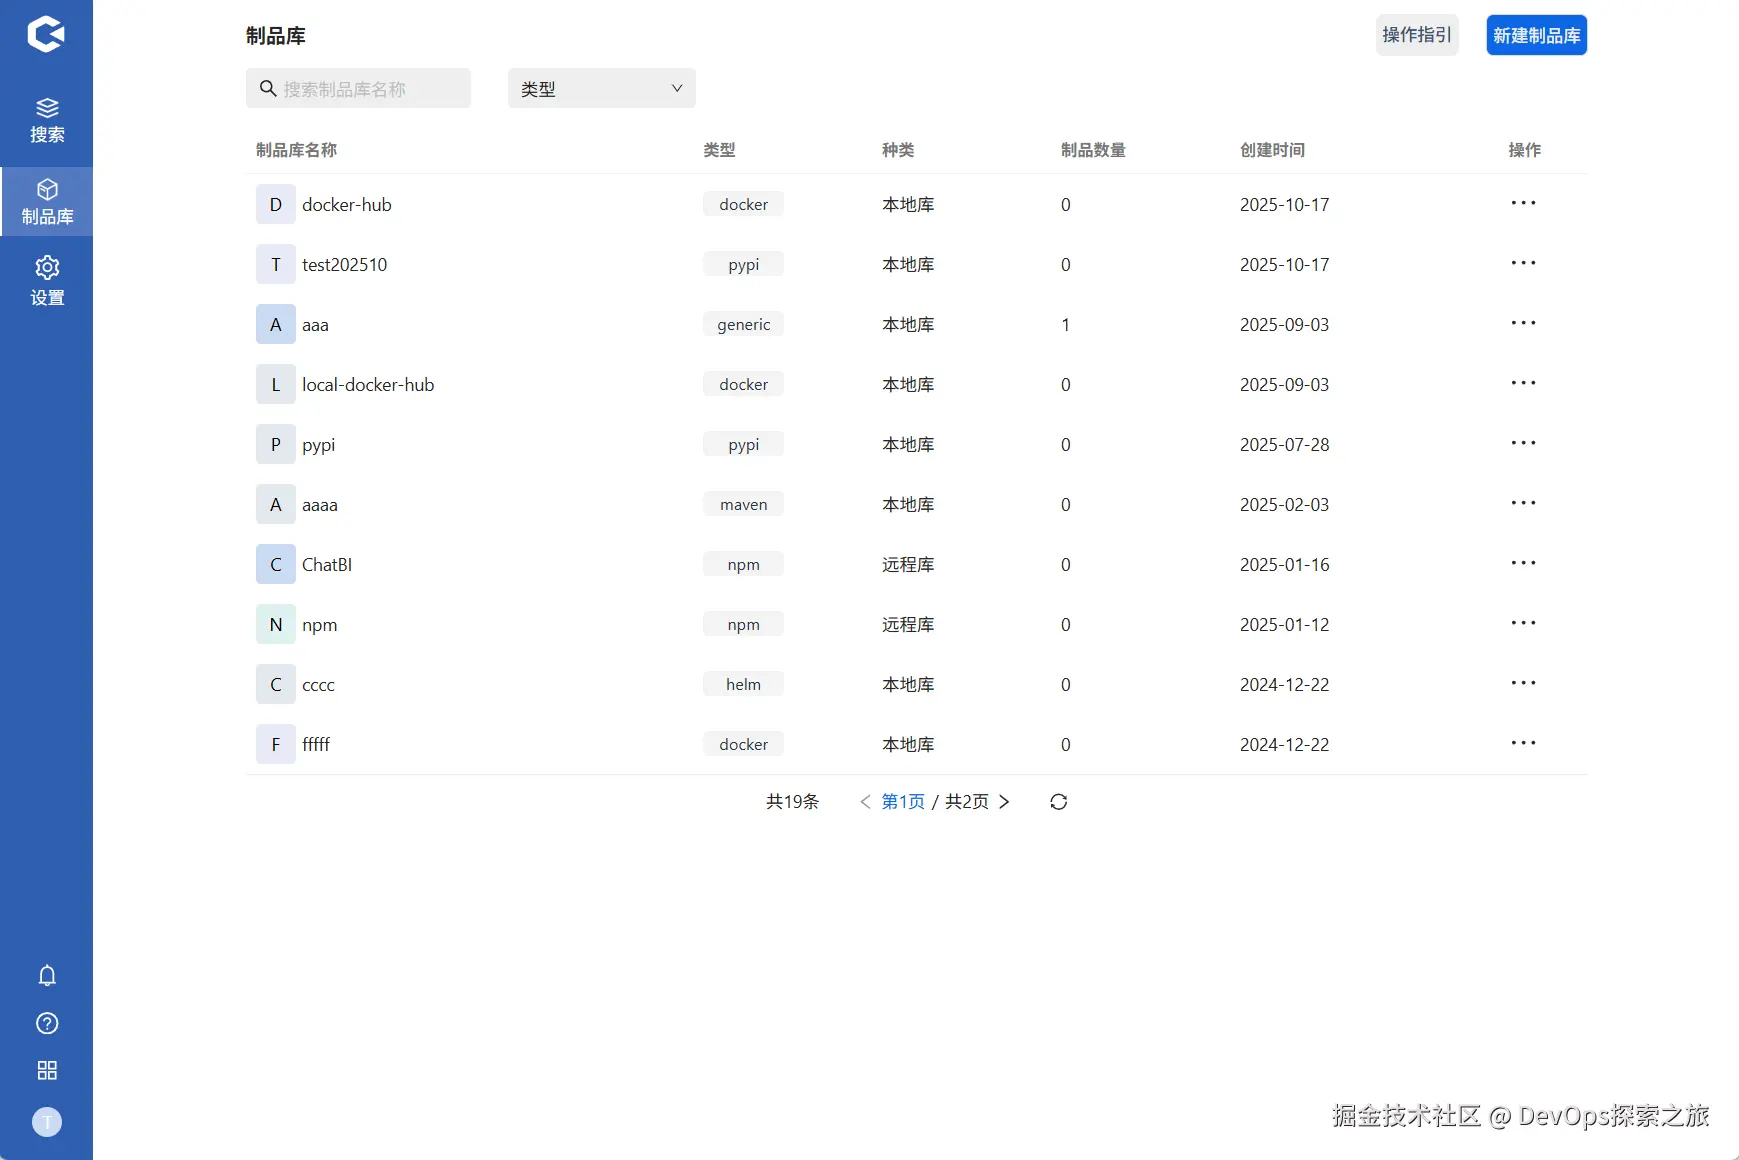Open more actions for aaaa repository
Viewport: 1739px width, 1160px height.
1523,504
